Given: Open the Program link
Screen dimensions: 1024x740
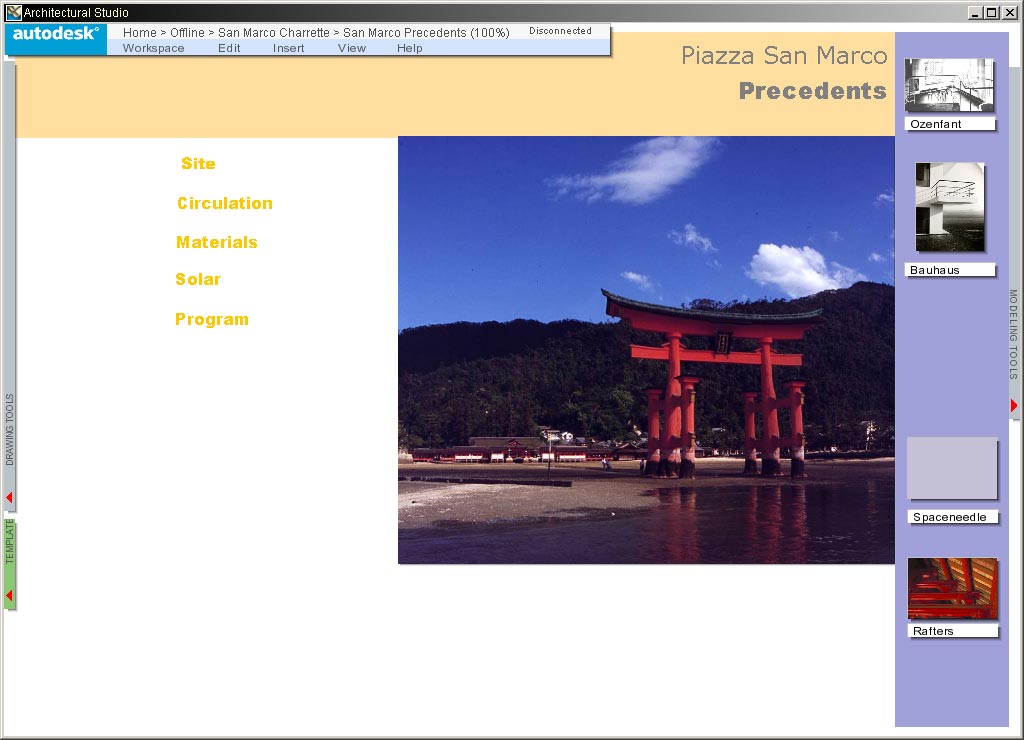Looking at the screenshot, I should pos(212,319).
